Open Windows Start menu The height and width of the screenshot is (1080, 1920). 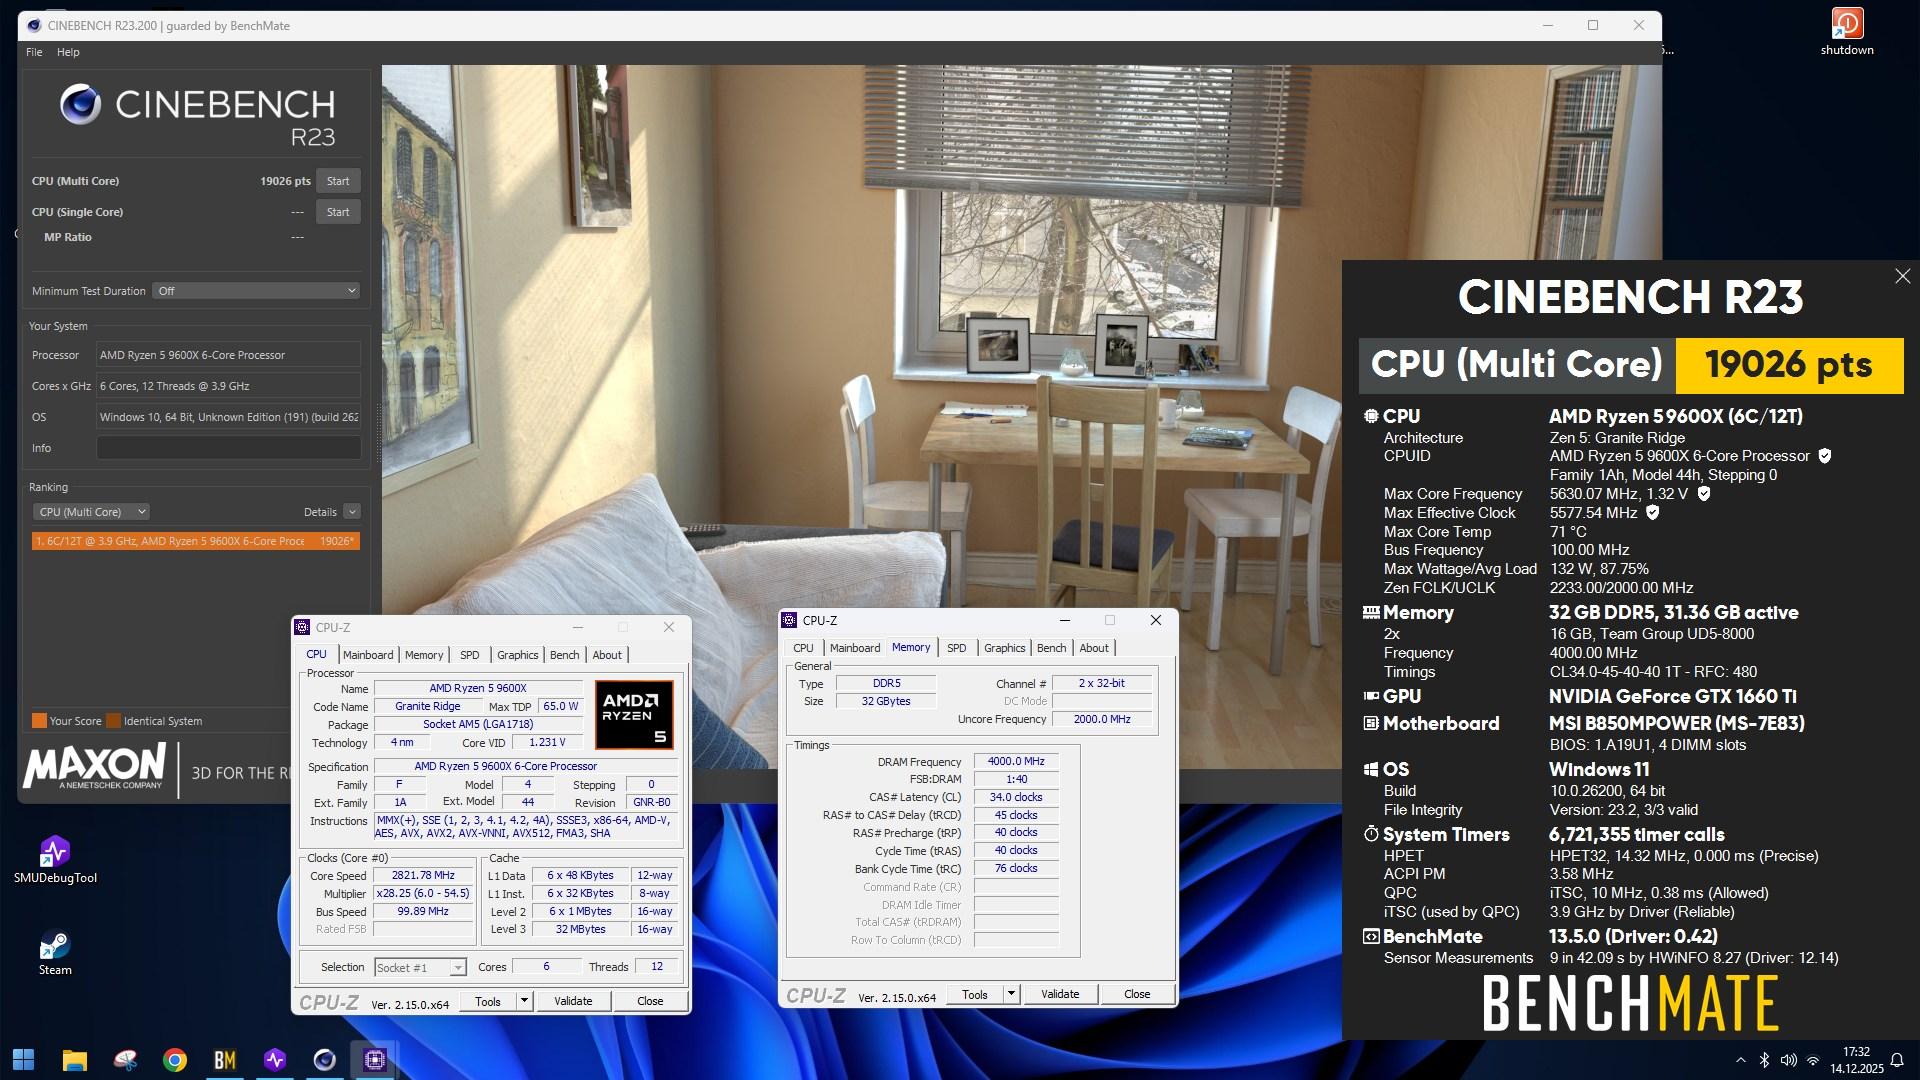(x=24, y=1060)
